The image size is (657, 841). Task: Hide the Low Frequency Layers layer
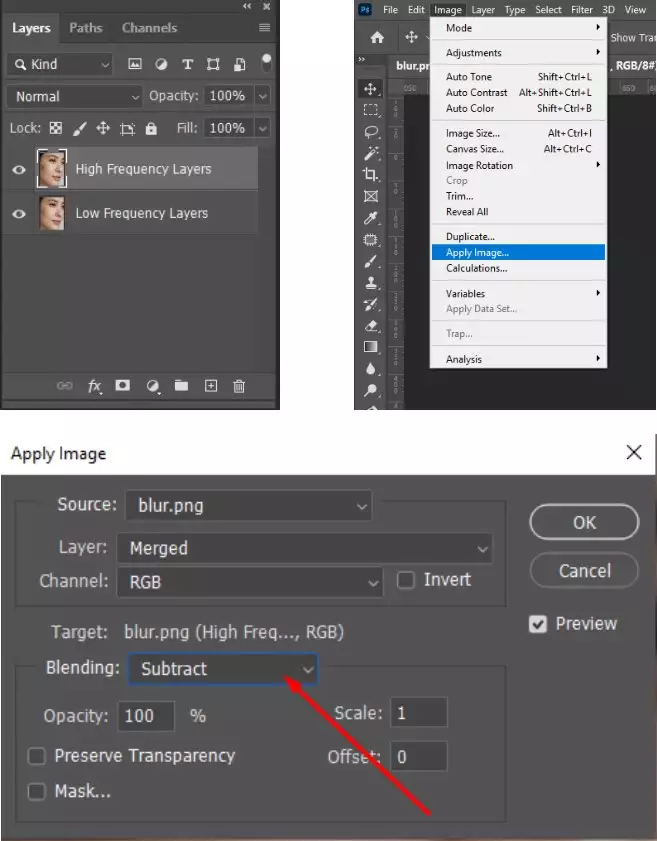(19, 214)
